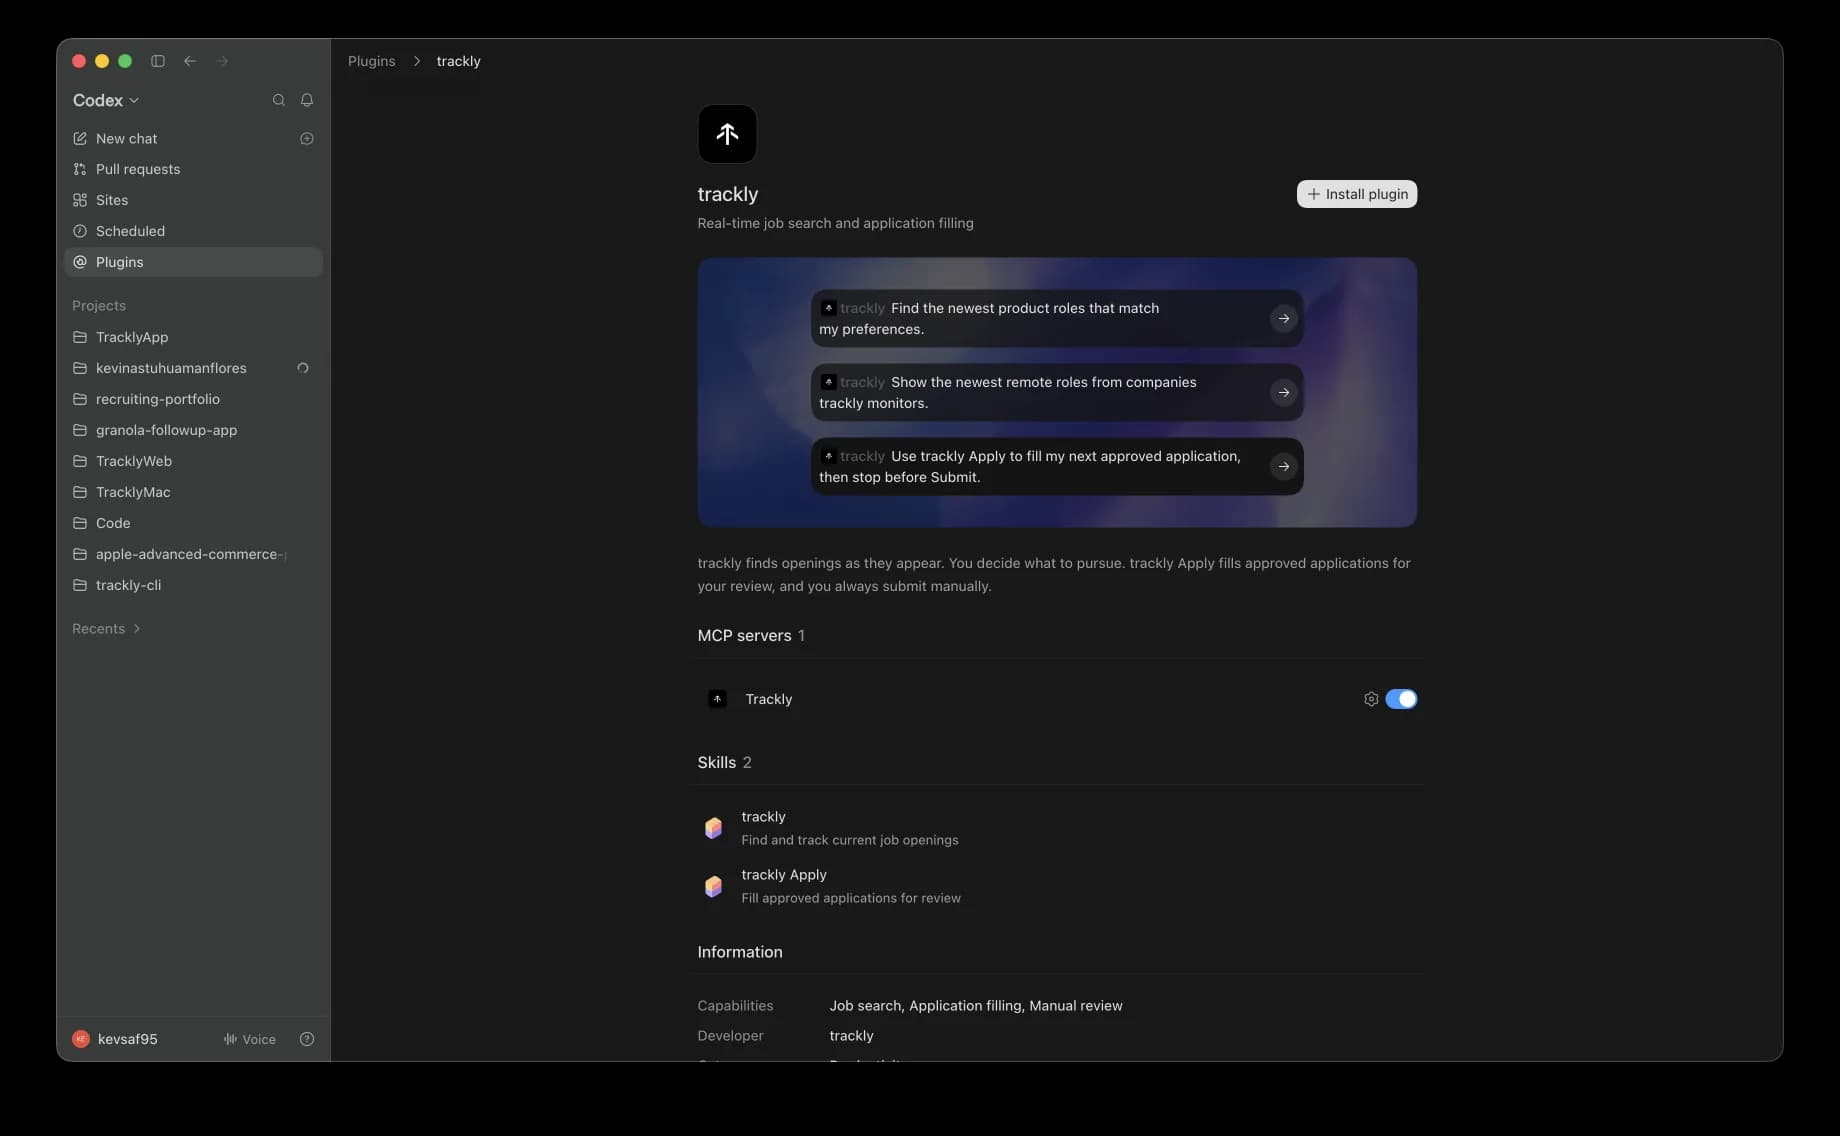This screenshot has width=1840, height=1136.
Task: Open Pull requests
Action: [x=193, y=169]
